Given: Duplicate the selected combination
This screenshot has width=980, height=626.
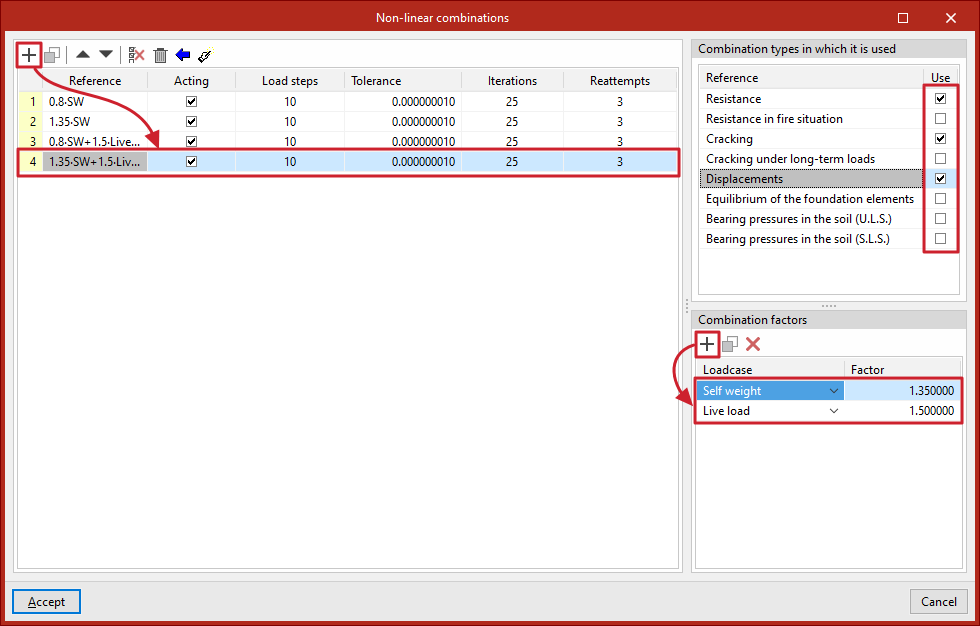Looking at the screenshot, I should (x=52, y=55).
